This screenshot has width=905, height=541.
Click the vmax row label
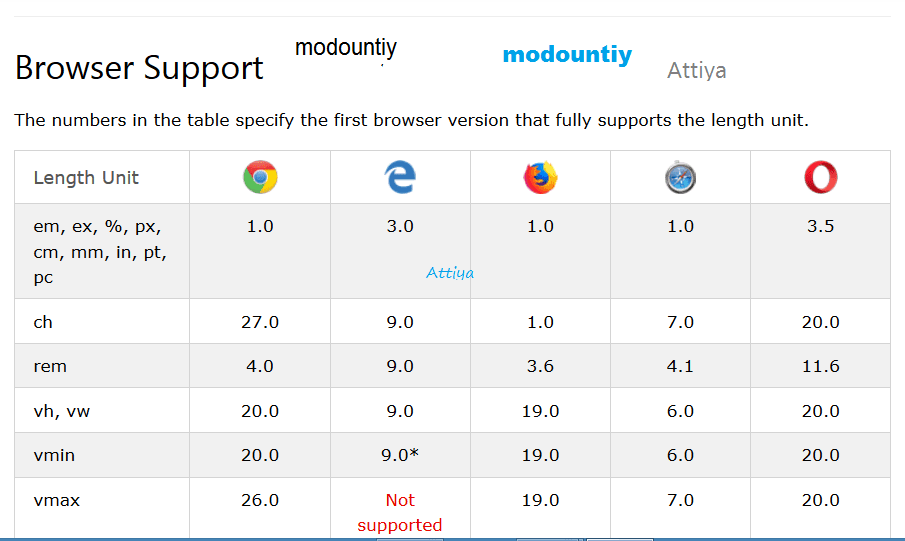point(56,500)
